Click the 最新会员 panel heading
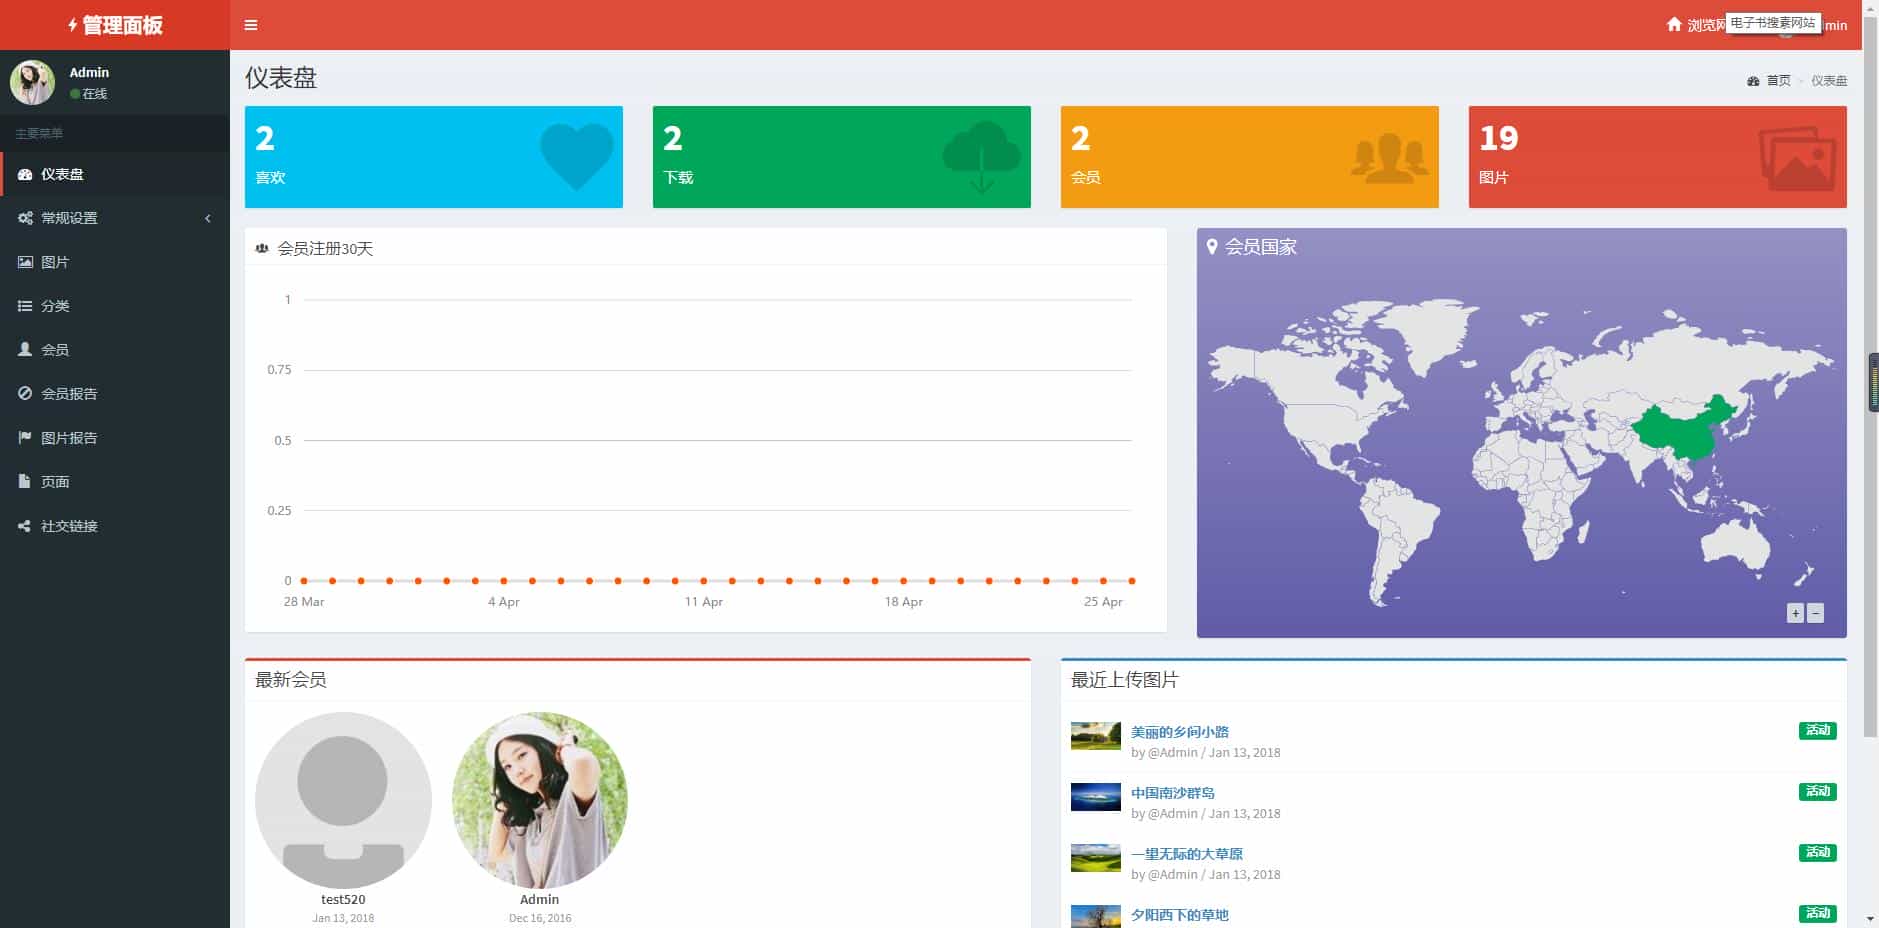 (291, 680)
